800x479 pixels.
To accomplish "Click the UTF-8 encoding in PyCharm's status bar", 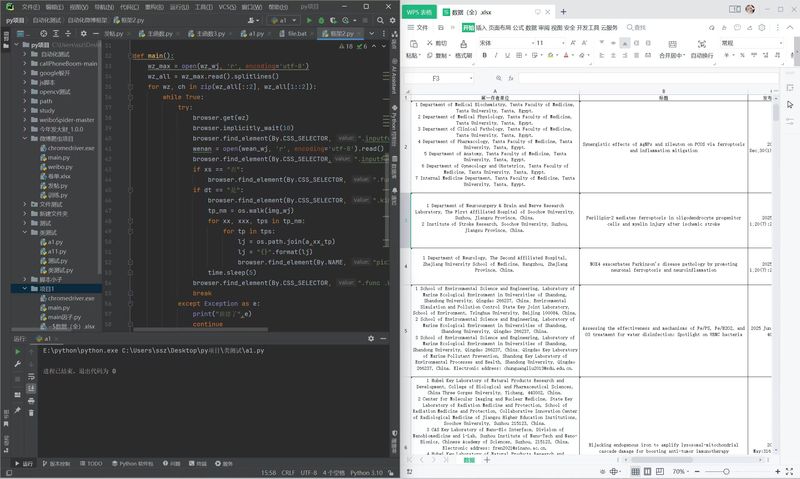I will click(308, 472).
